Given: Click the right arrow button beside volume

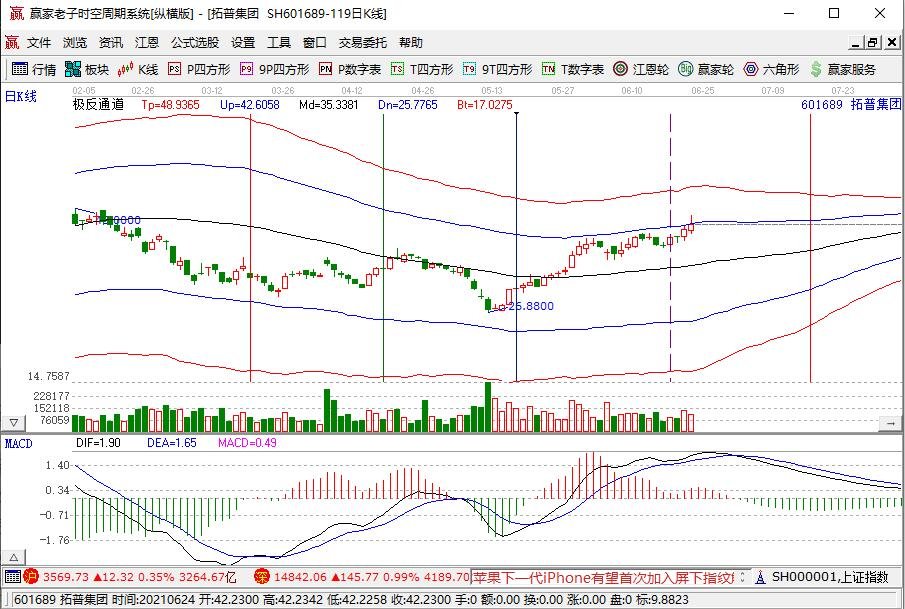Looking at the screenshot, I should click(x=889, y=424).
